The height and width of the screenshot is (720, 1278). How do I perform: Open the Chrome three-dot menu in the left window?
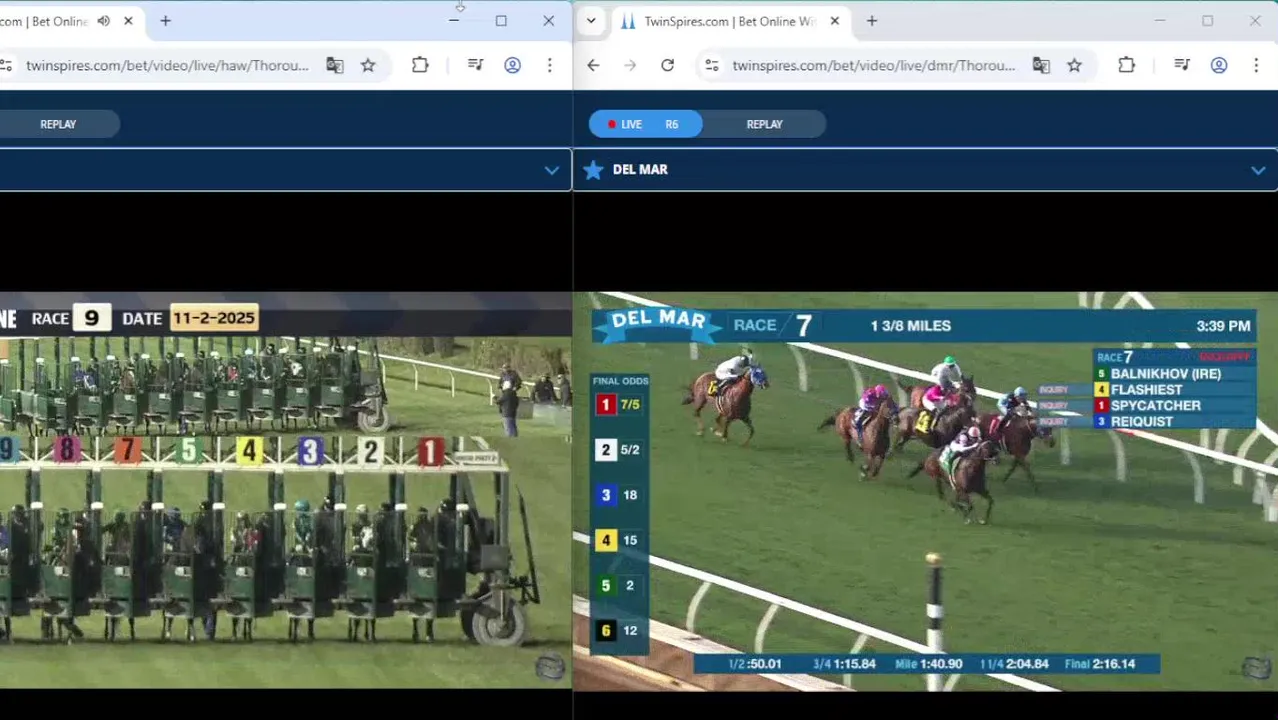point(549,65)
